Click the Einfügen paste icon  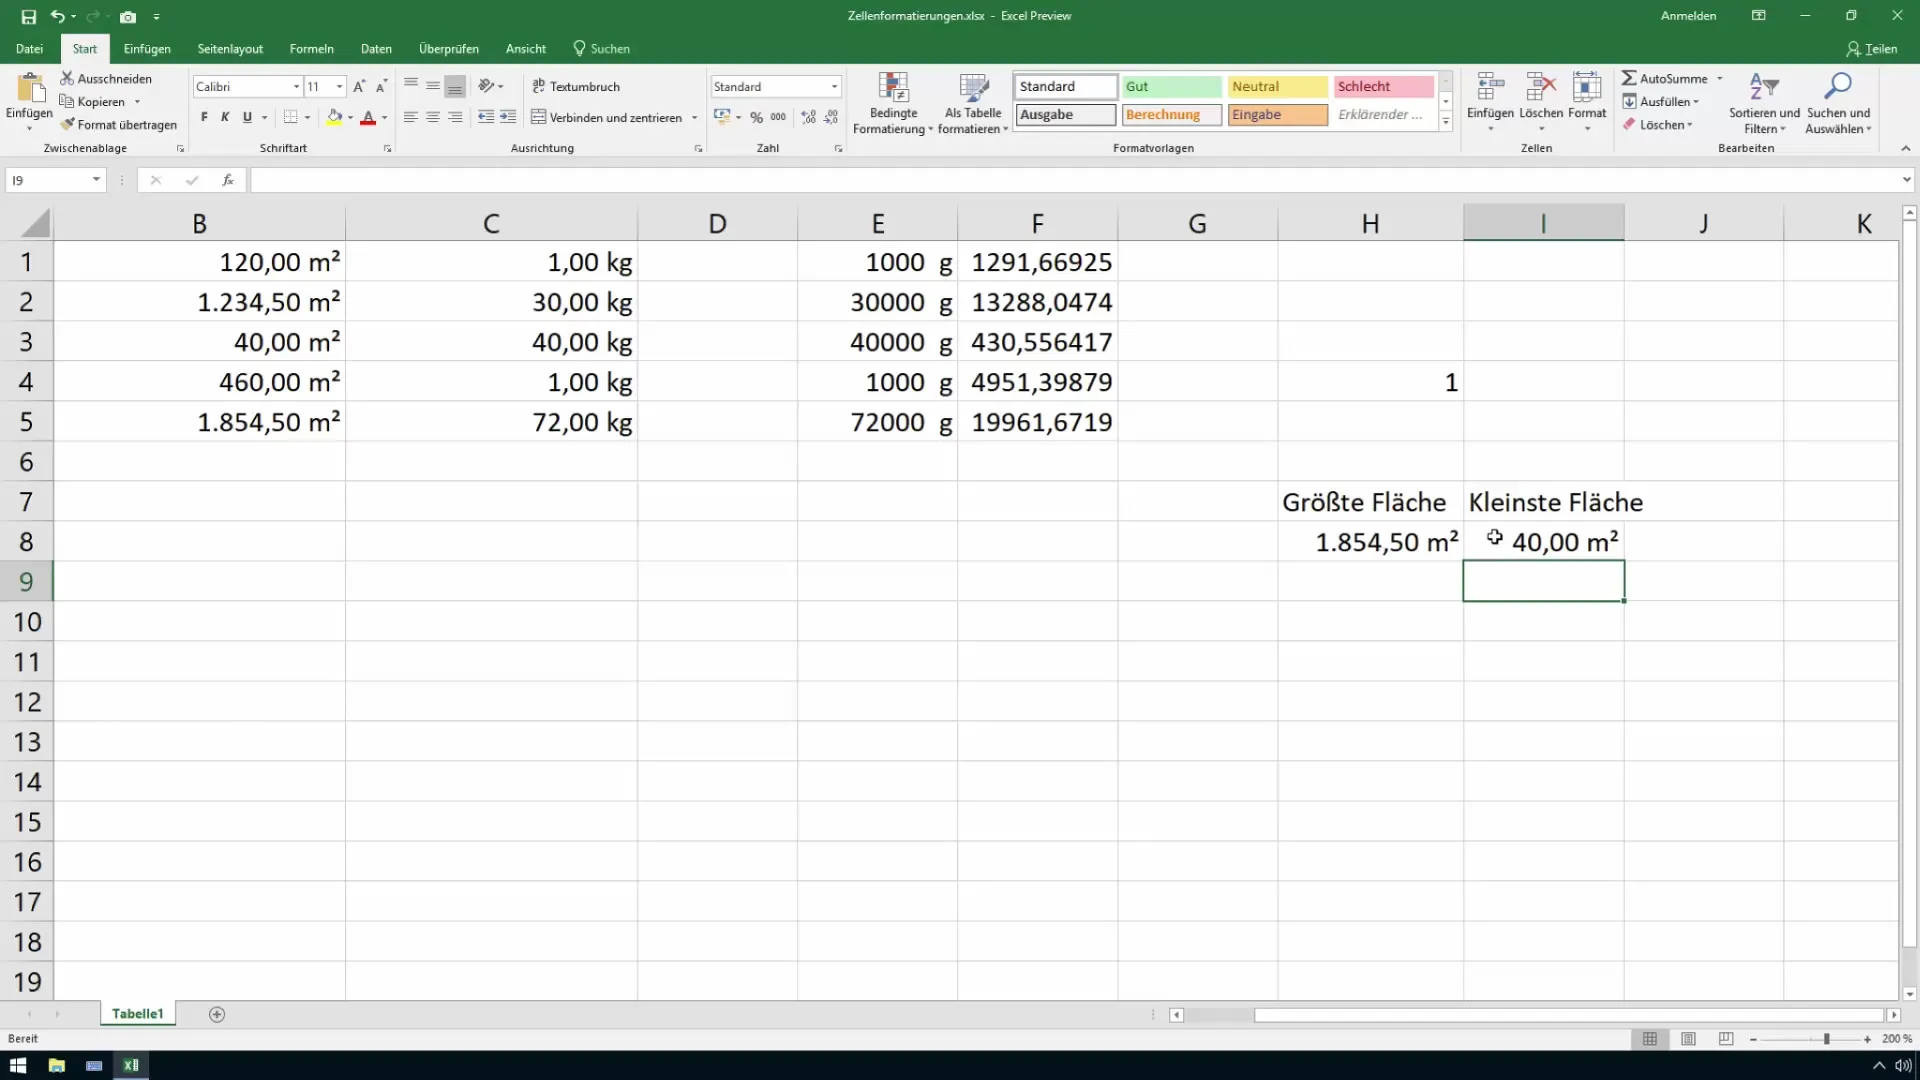coord(29,88)
